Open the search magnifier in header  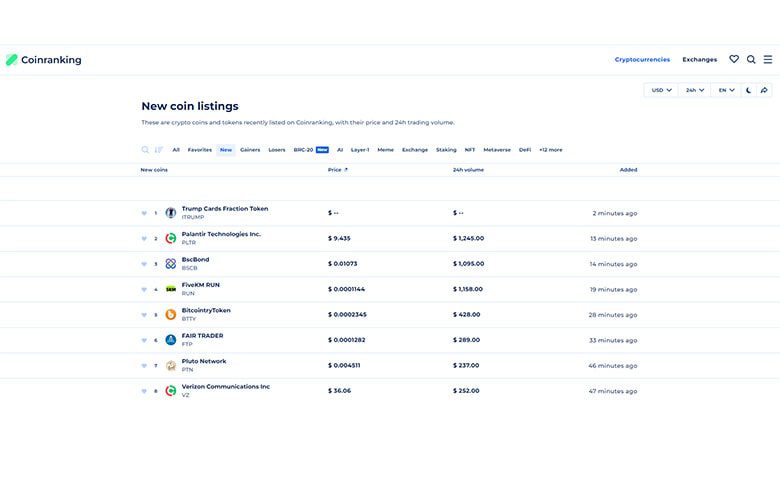(751, 59)
